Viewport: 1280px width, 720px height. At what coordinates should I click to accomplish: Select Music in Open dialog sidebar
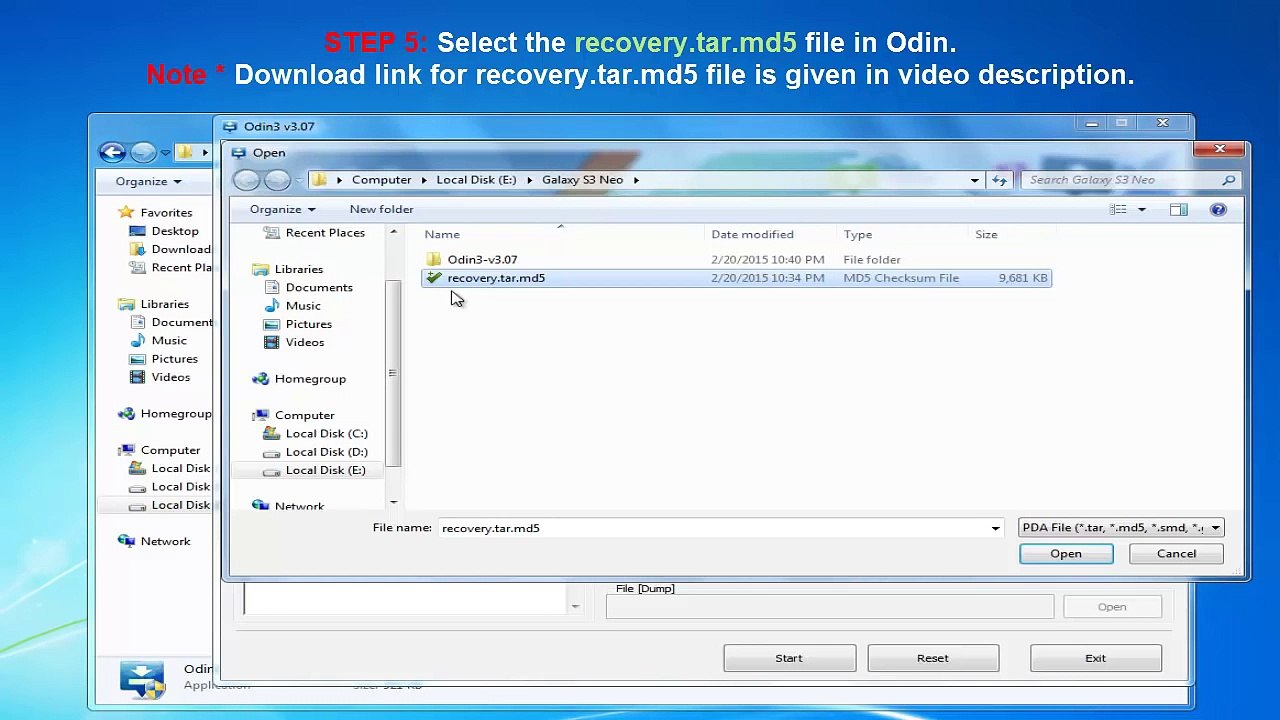[x=303, y=306]
